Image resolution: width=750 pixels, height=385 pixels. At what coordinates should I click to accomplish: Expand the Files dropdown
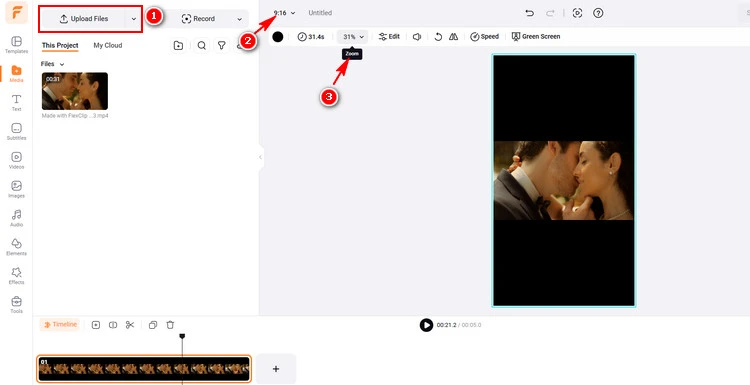click(52, 64)
